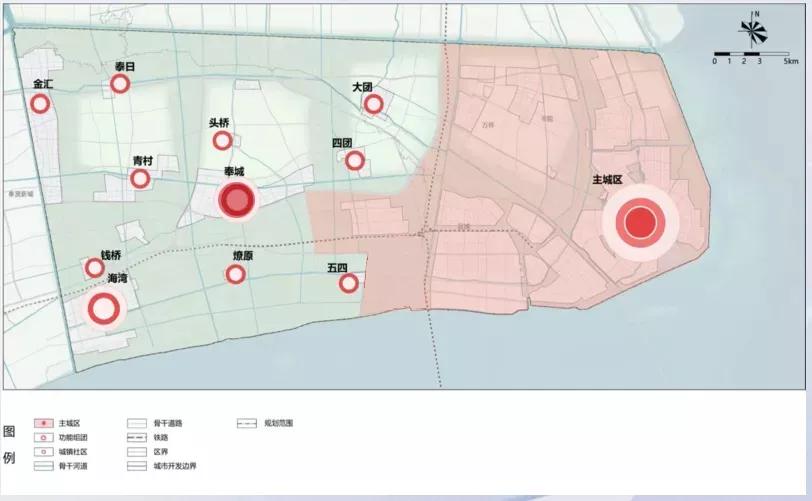Click the 海湾 place label
This screenshot has width=812, height=501.
(x=118, y=278)
